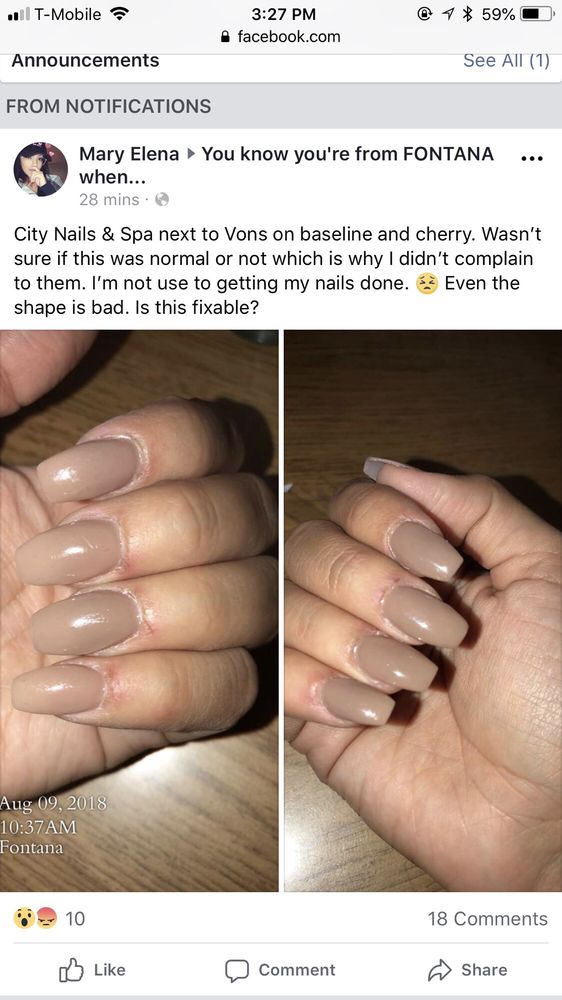Tap the Share button label
The image size is (562, 1000).
(484, 970)
